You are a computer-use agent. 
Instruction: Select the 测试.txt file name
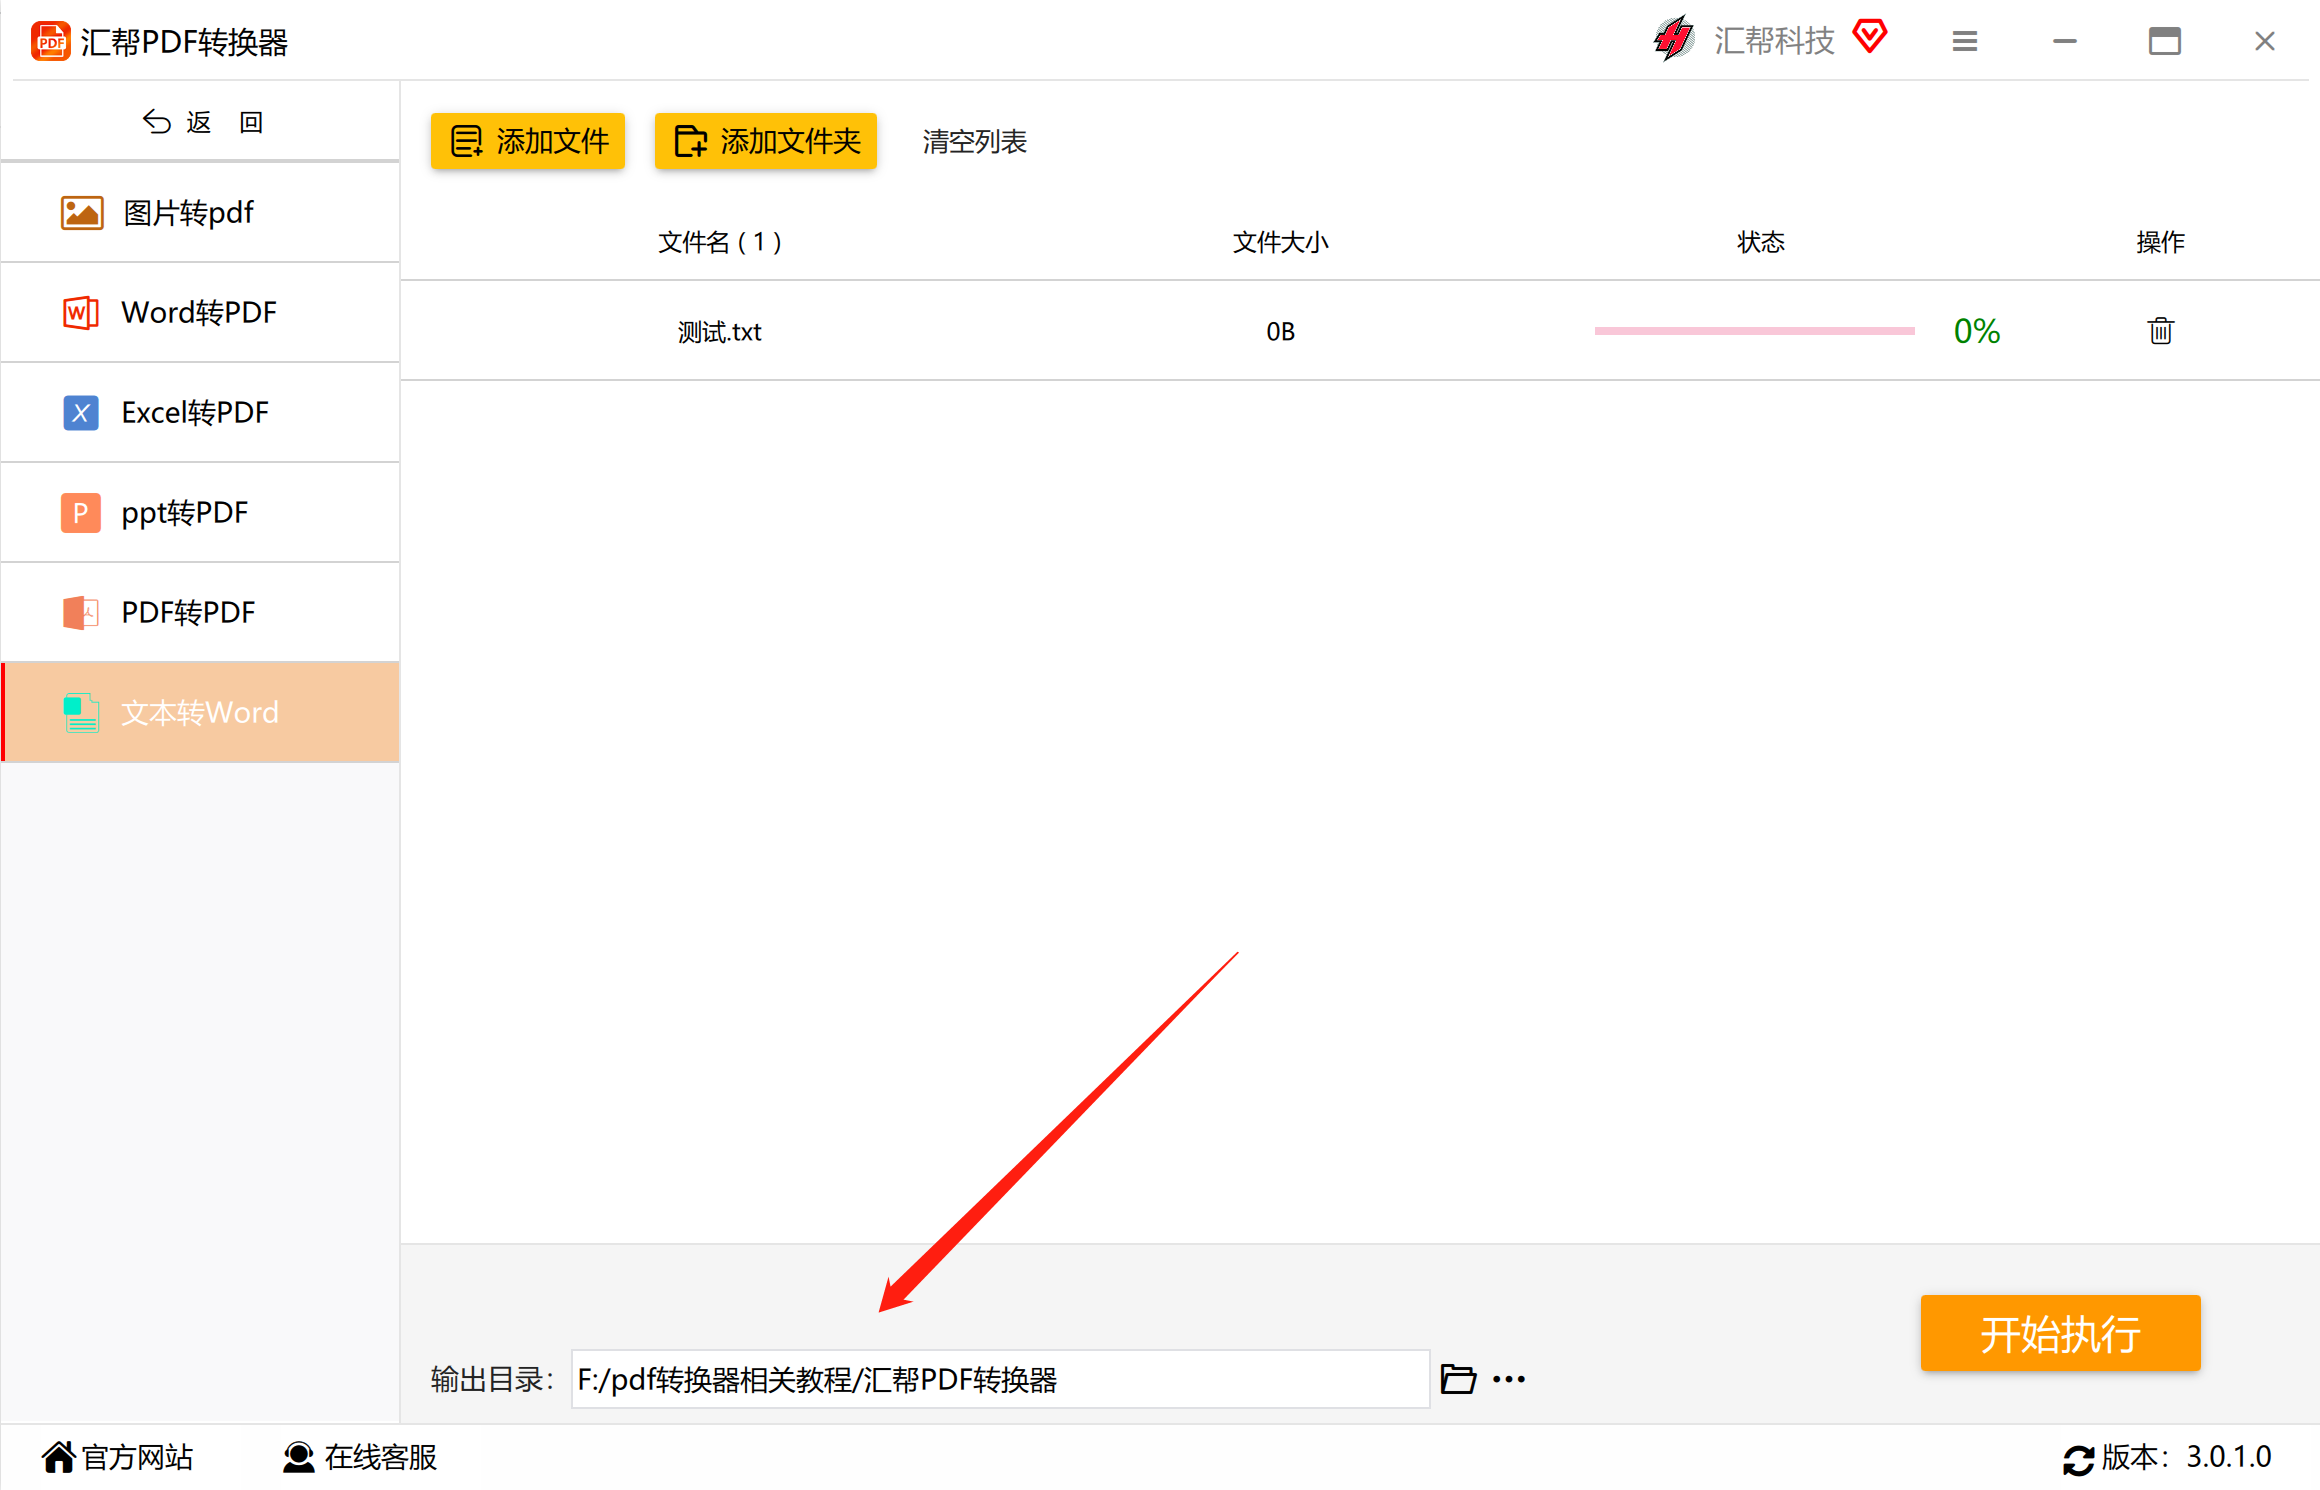tap(719, 331)
